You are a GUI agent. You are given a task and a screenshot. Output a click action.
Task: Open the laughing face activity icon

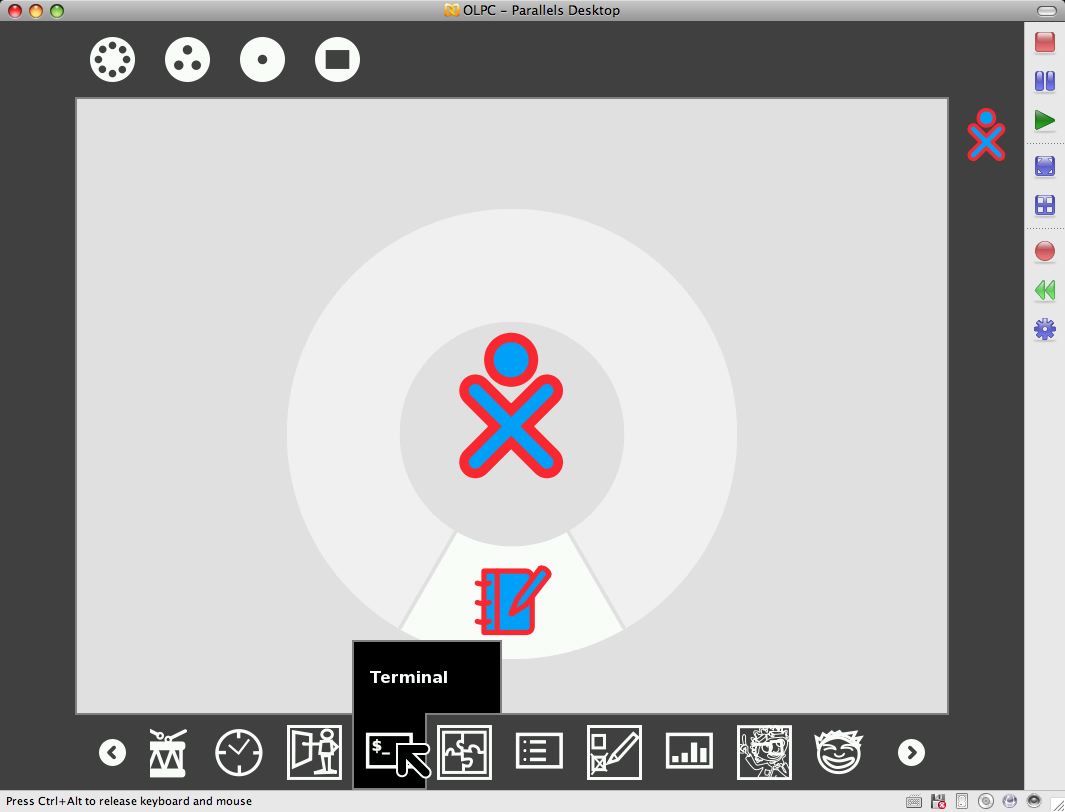(x=838, y=752)
